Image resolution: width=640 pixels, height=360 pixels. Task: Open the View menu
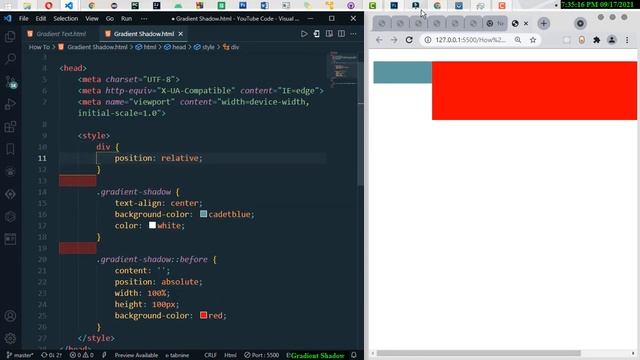tap(92, 19)
